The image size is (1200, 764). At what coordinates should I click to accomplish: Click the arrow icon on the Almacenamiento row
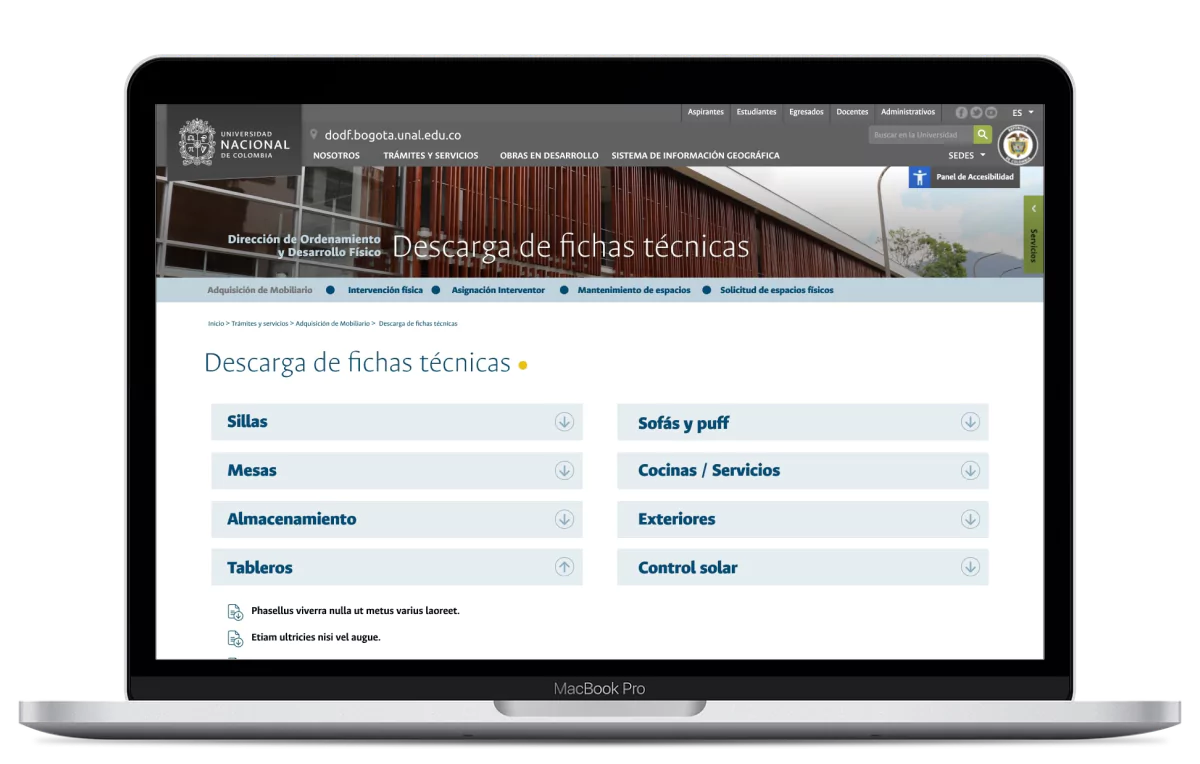pyautogui.click(x=564, y=519)
